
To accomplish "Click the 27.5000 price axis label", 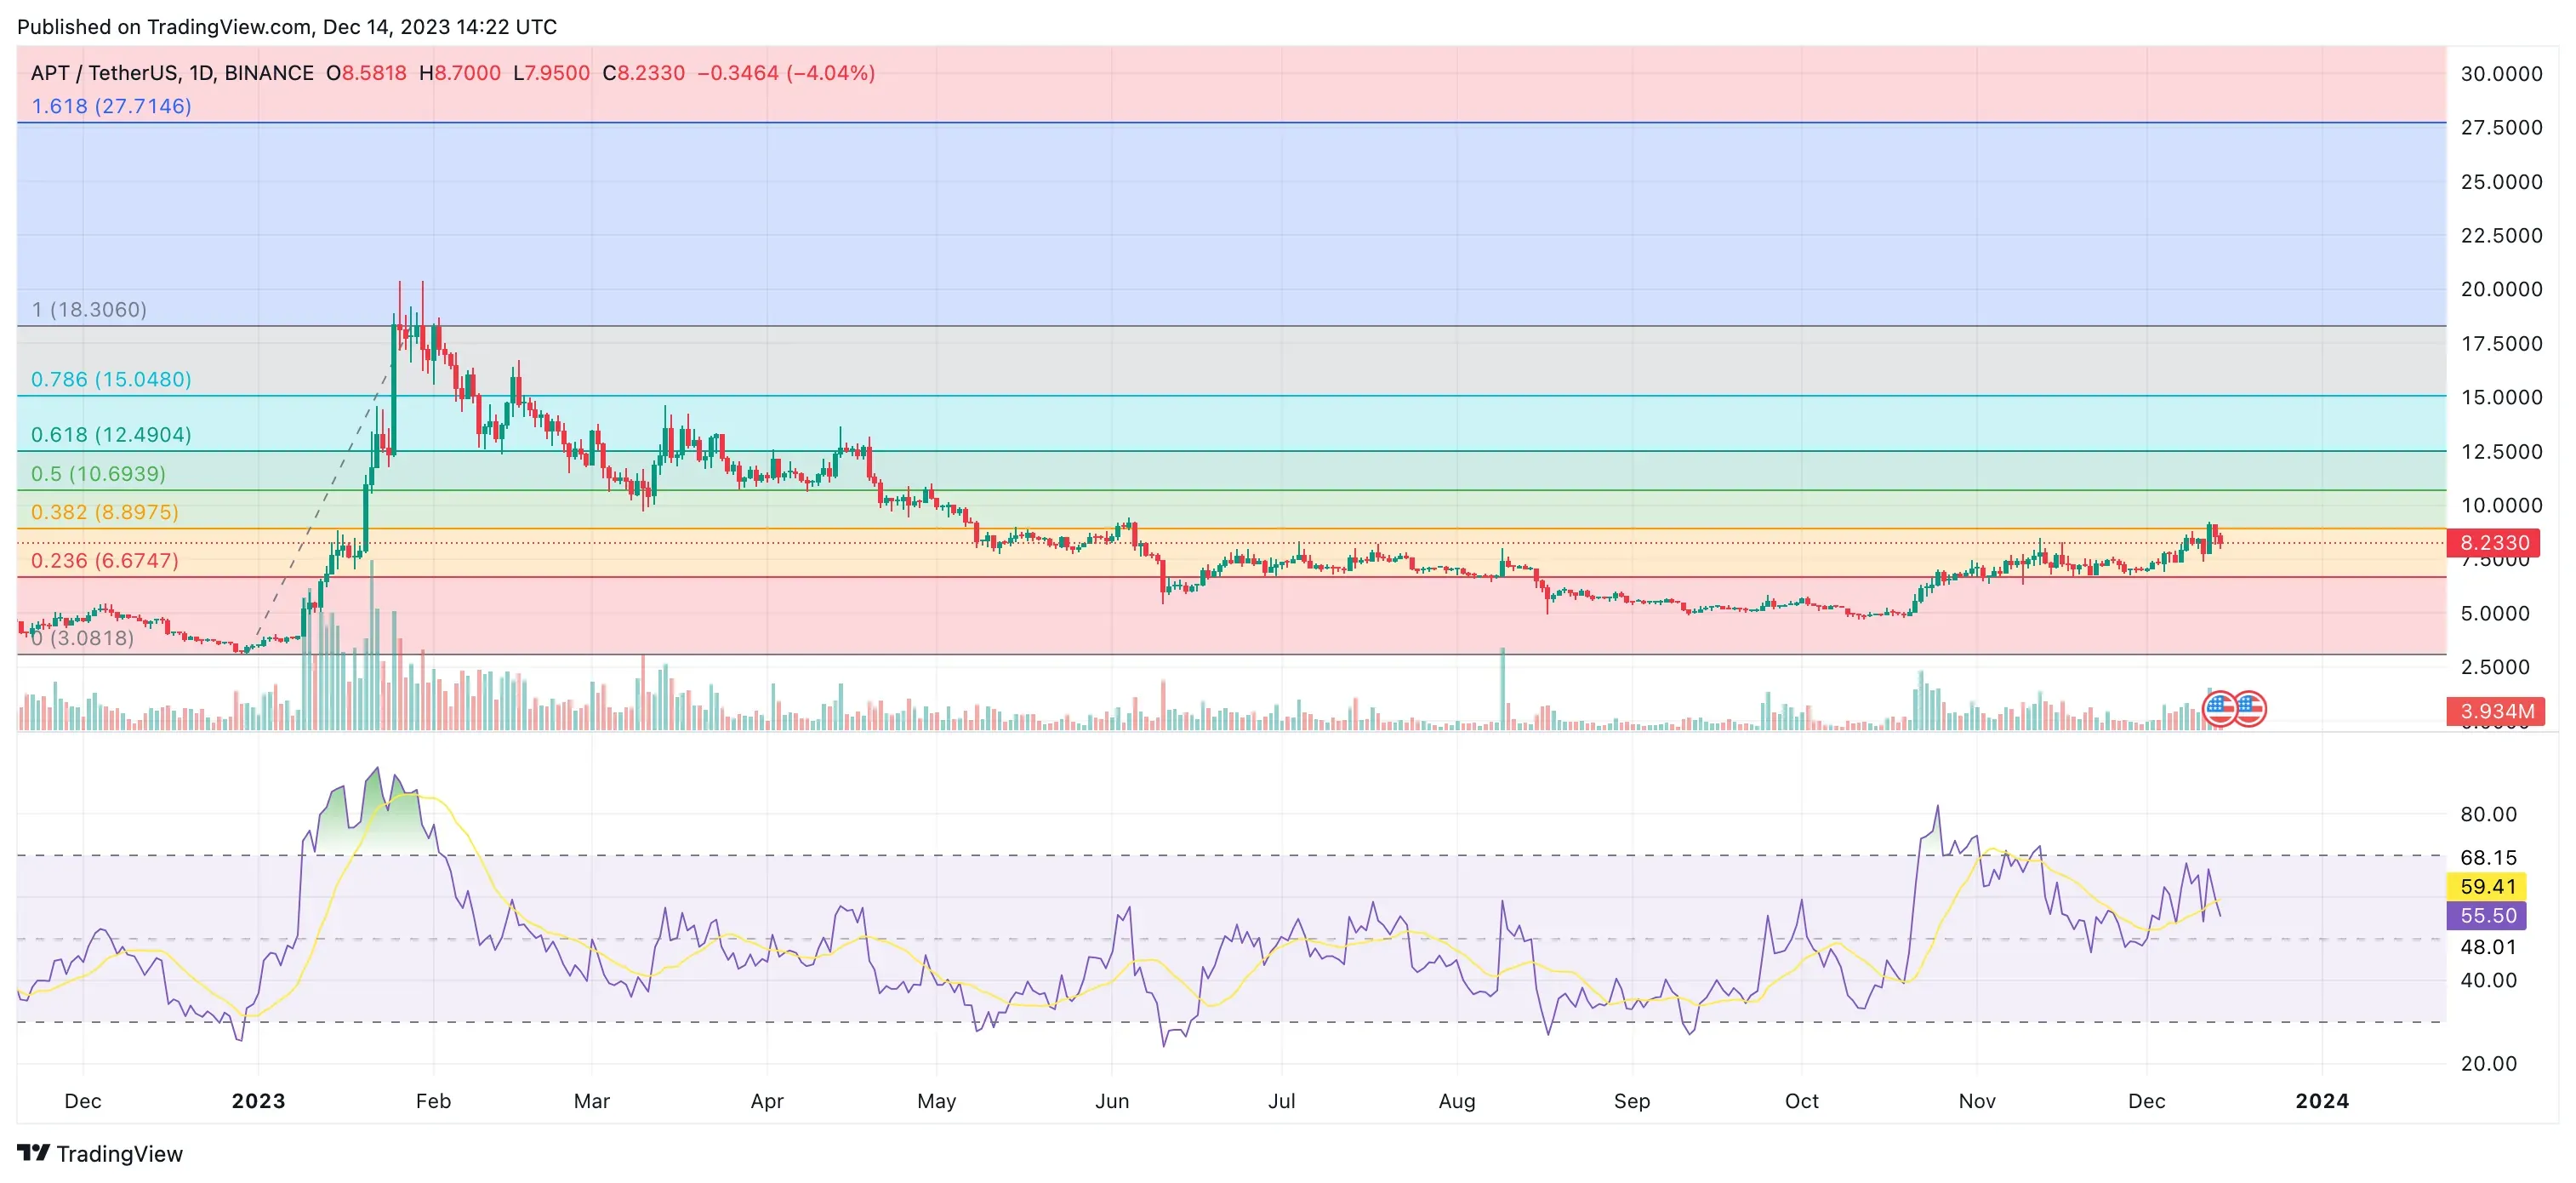I will tap(2501, 127).
